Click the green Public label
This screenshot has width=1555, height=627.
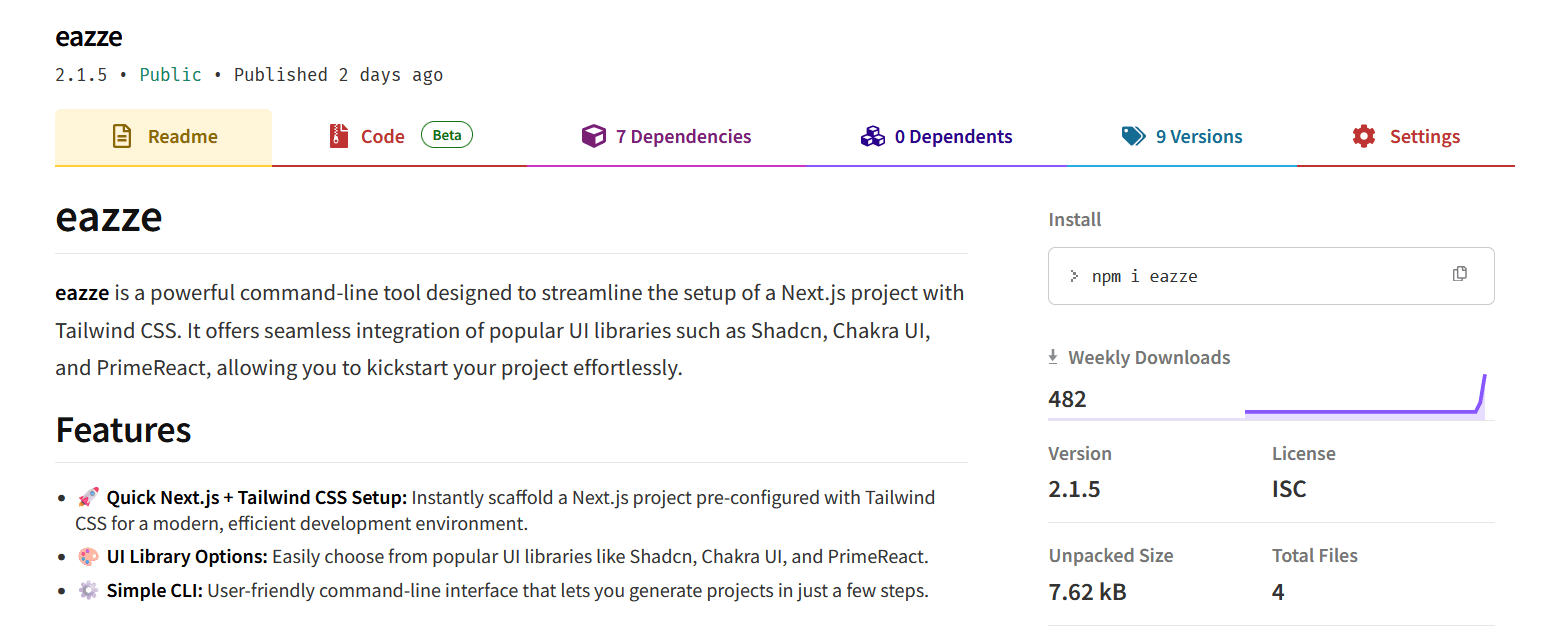170,75
